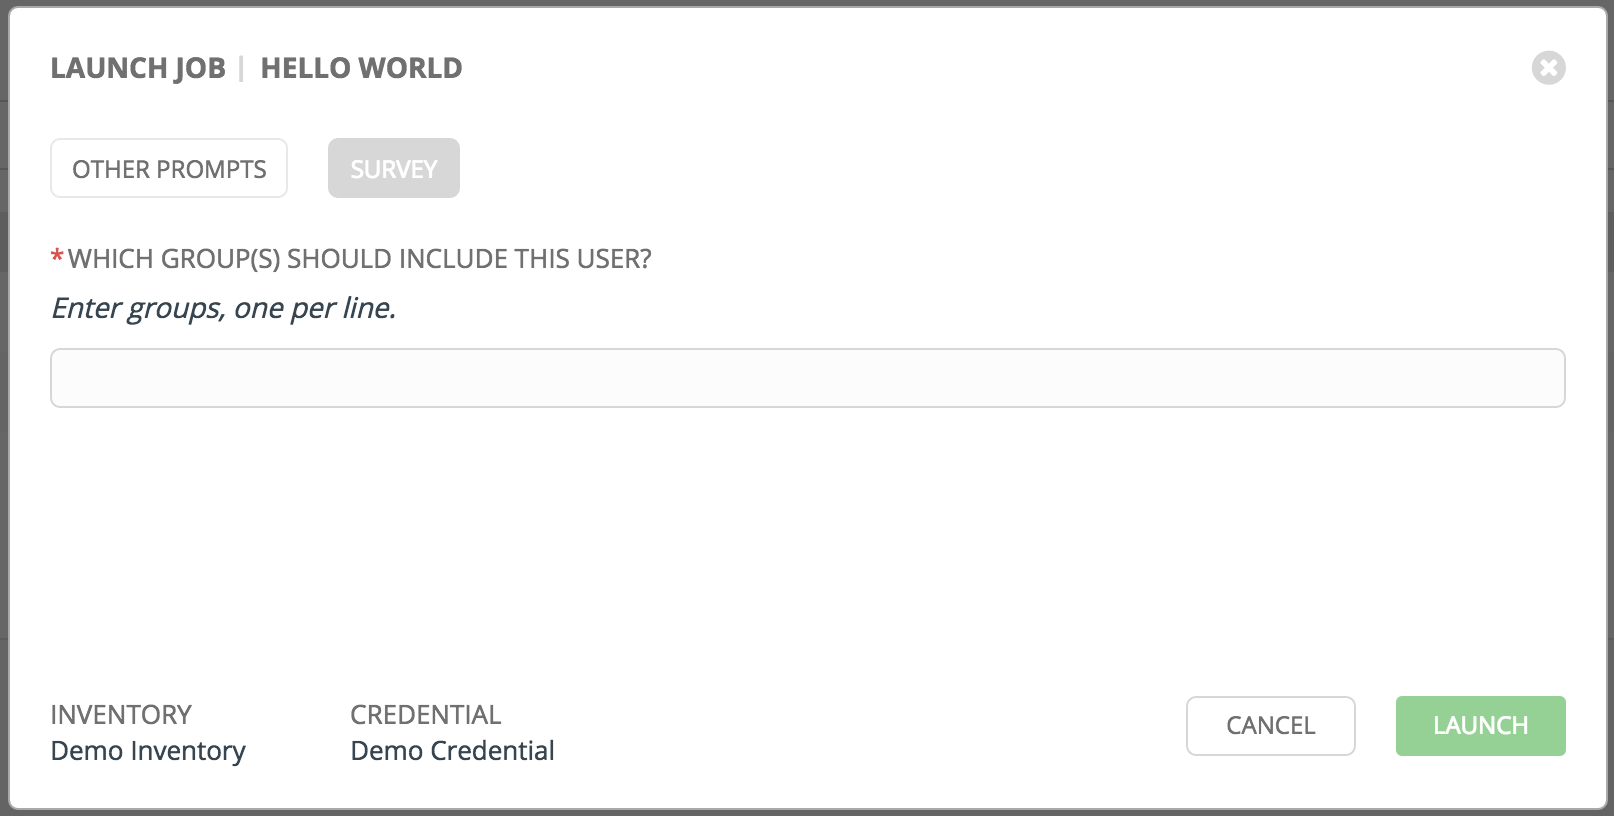The width and height of the screenshot is (1614, 816).
Task: Click the divider between Launch Job and Hello World
Action: coord(242,68)
